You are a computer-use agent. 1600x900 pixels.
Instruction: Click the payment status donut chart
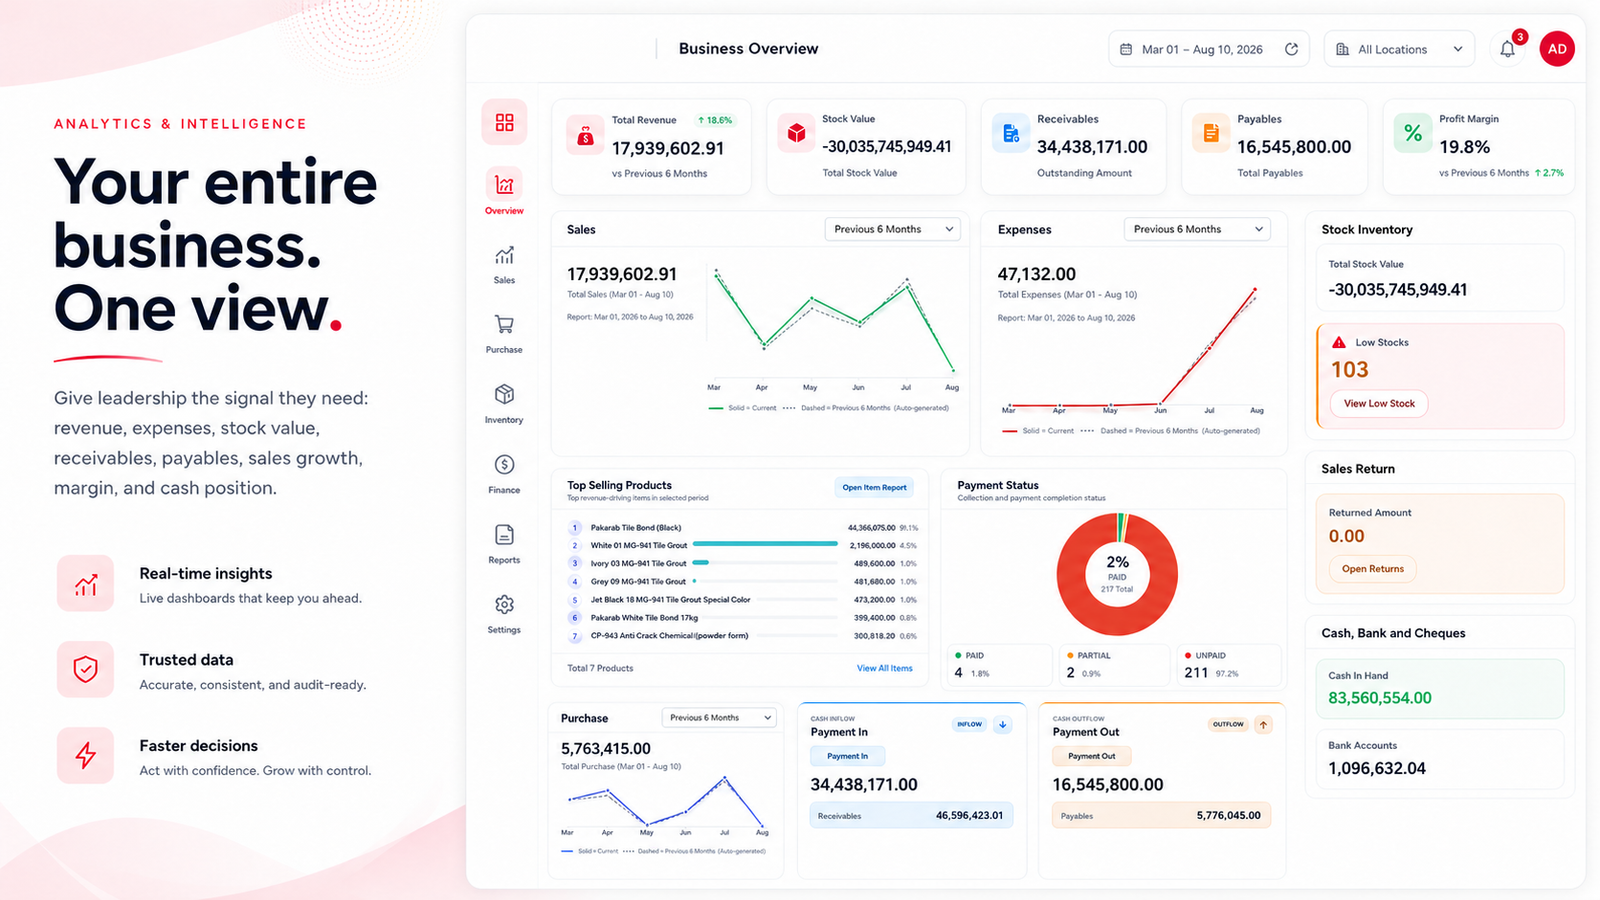(1117, 574)
